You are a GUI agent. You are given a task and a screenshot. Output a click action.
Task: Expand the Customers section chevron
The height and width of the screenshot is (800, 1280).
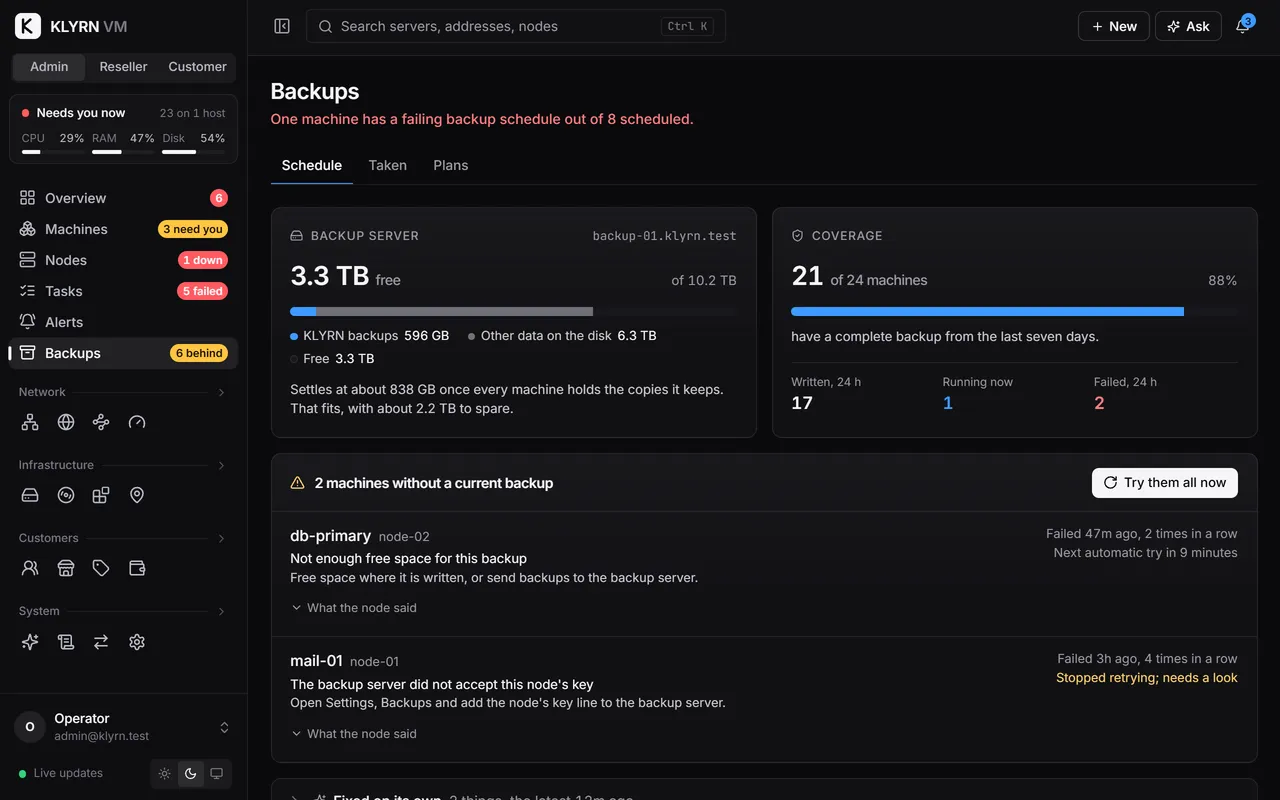[222, 538]
